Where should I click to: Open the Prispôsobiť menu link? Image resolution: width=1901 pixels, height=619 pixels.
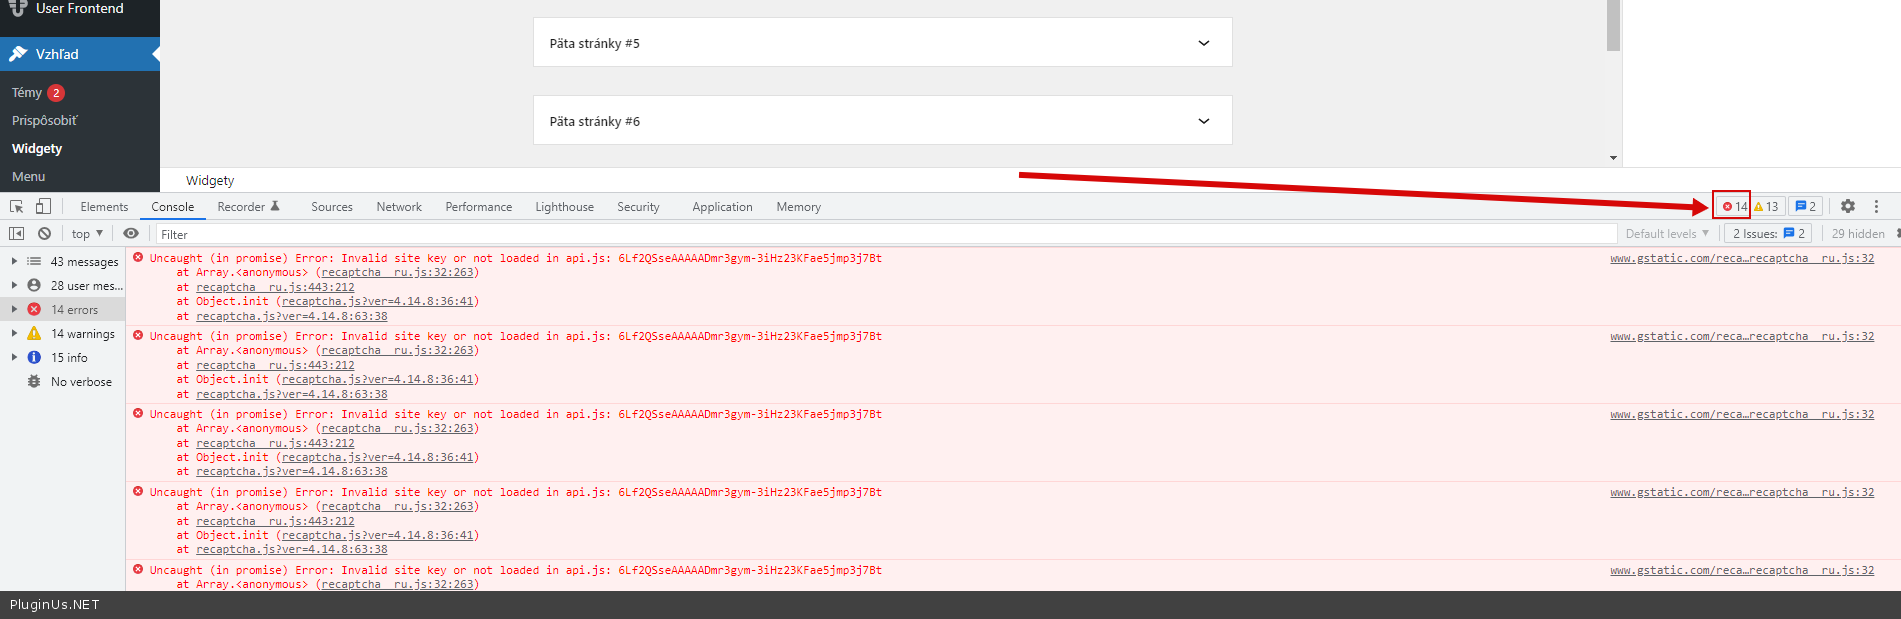point(44,120)
